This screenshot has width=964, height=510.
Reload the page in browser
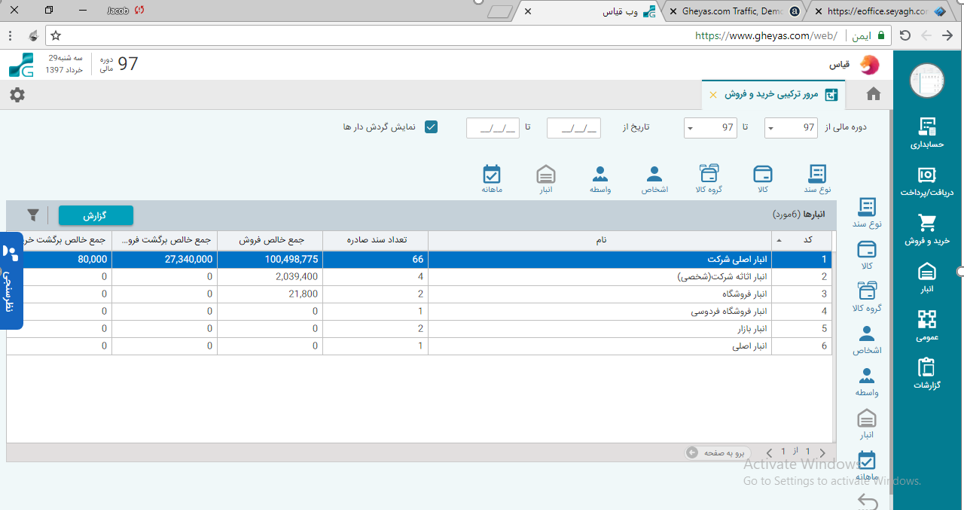point(905,36)
